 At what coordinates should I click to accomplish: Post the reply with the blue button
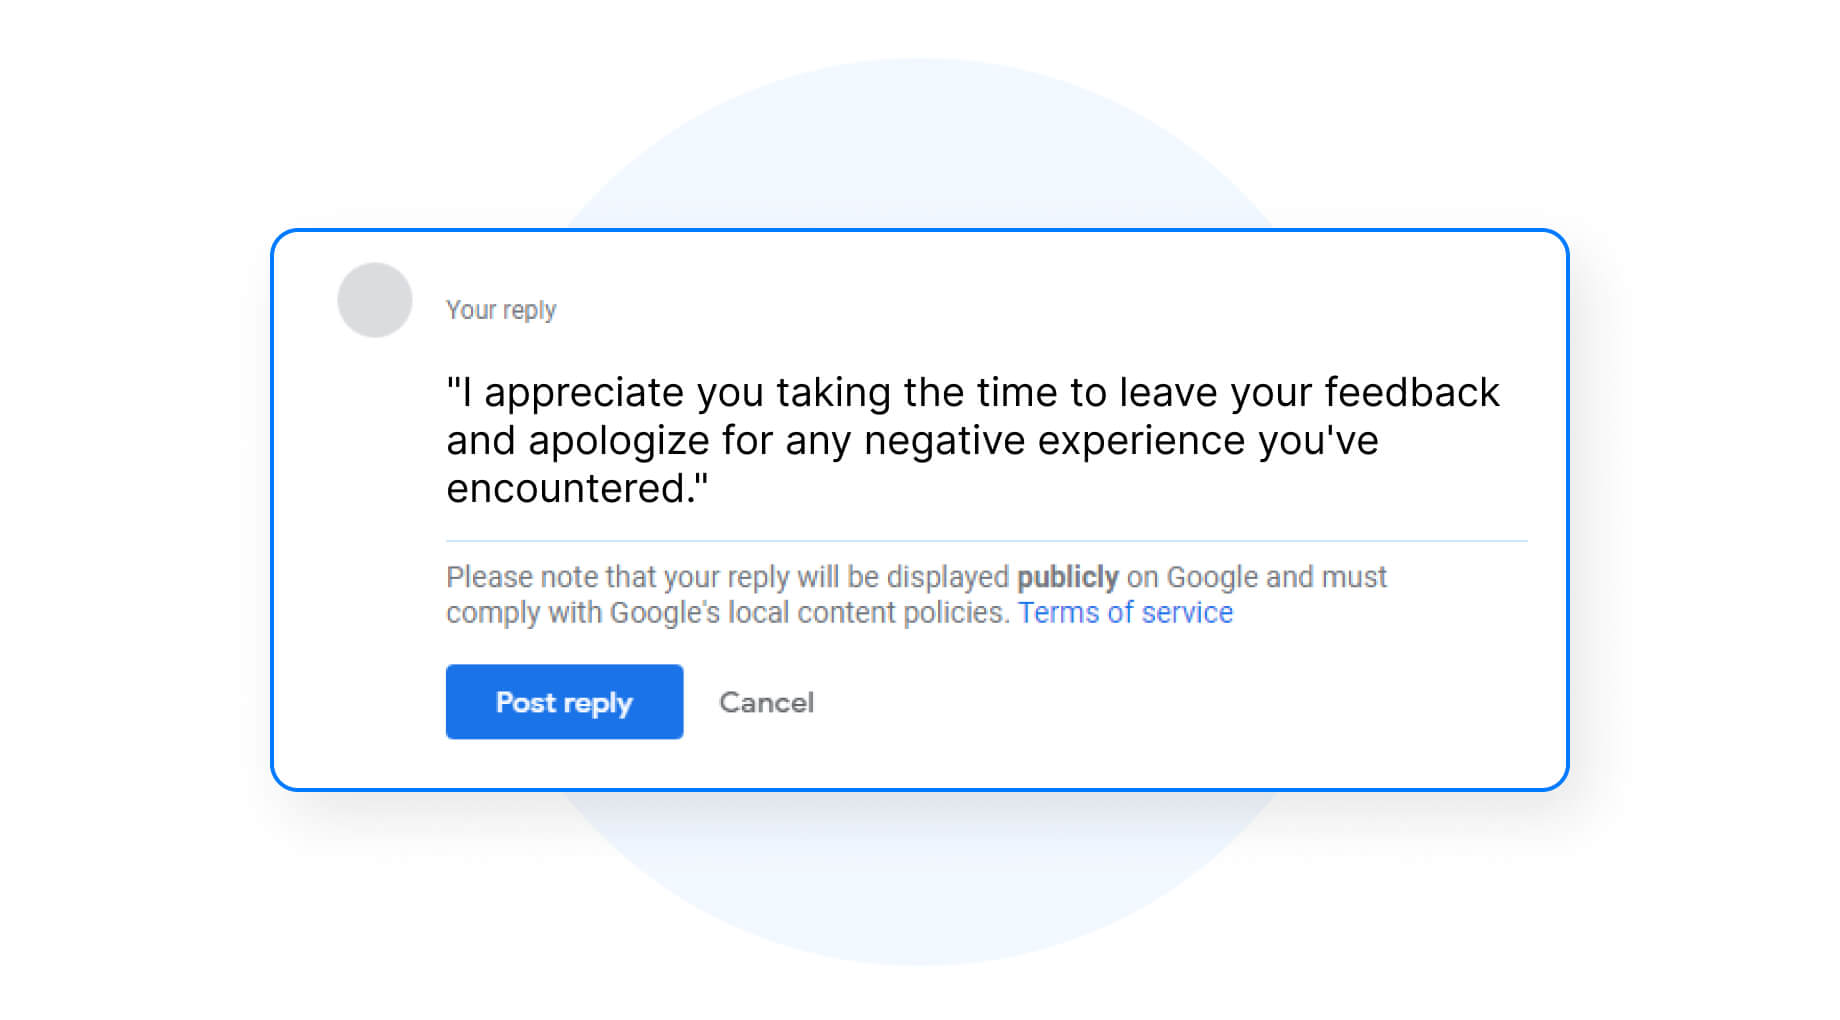[564, 702]
